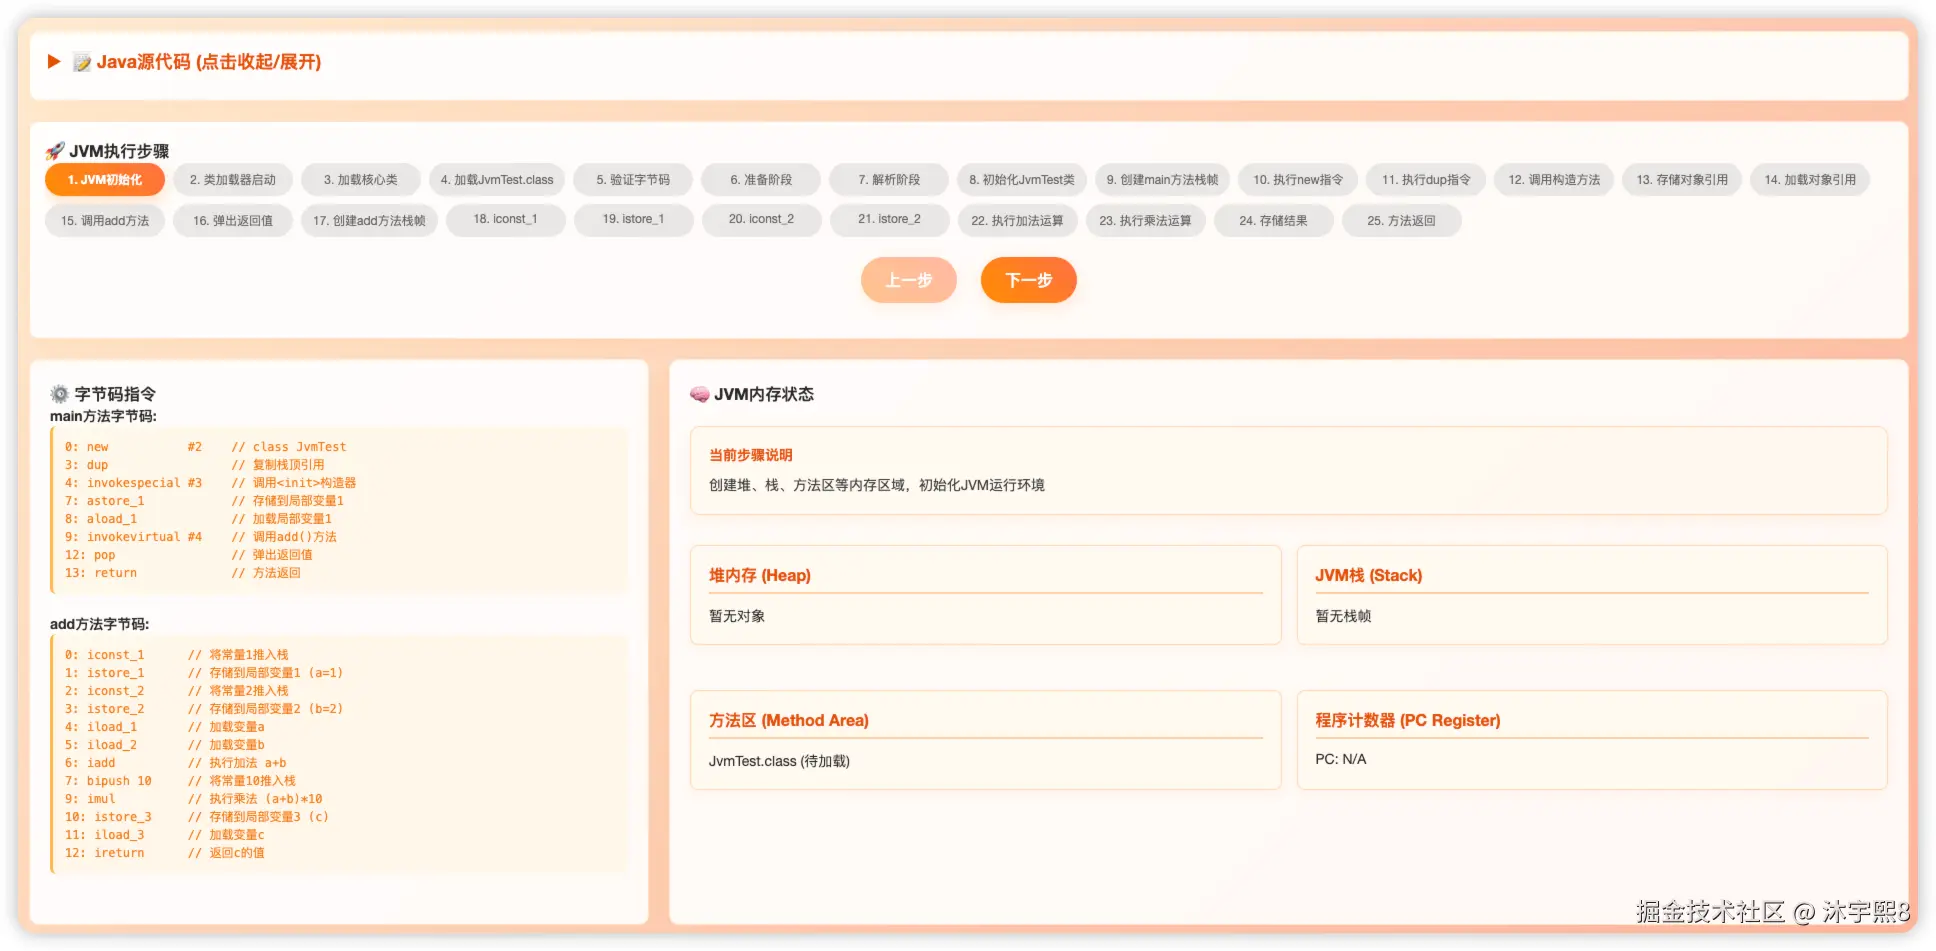The width and height of the screenshot is (1936, 951).
Task: Click the notepad icon beside Java源代码
Action: pos(82,62)
